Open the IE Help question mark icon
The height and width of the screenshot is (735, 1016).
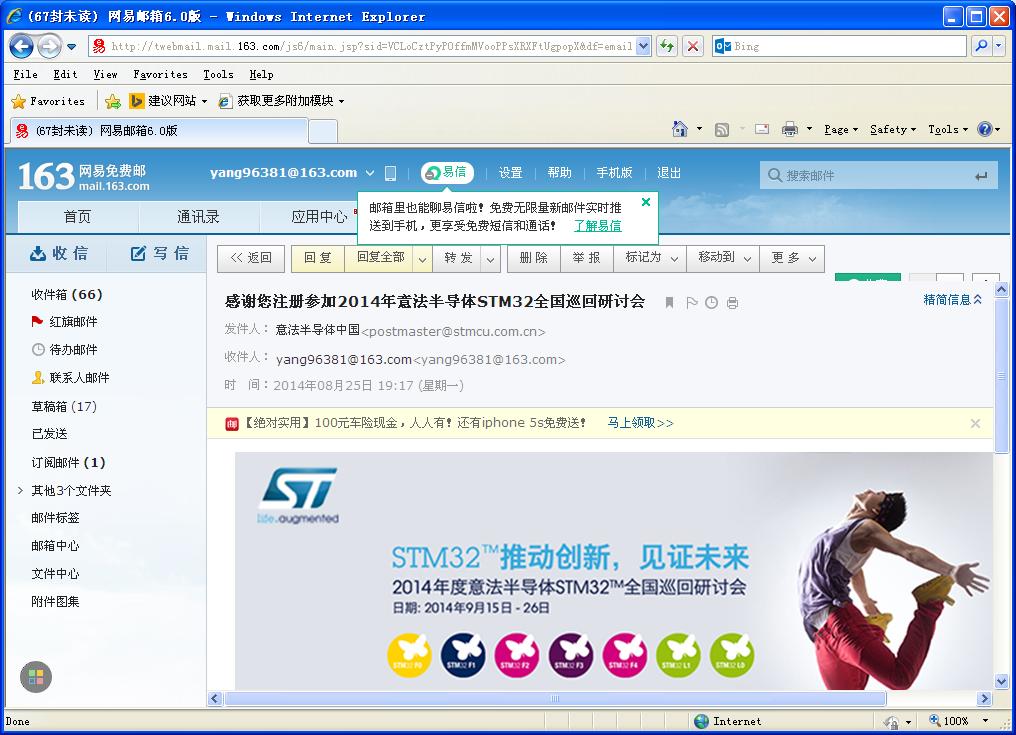click(984, 129)
